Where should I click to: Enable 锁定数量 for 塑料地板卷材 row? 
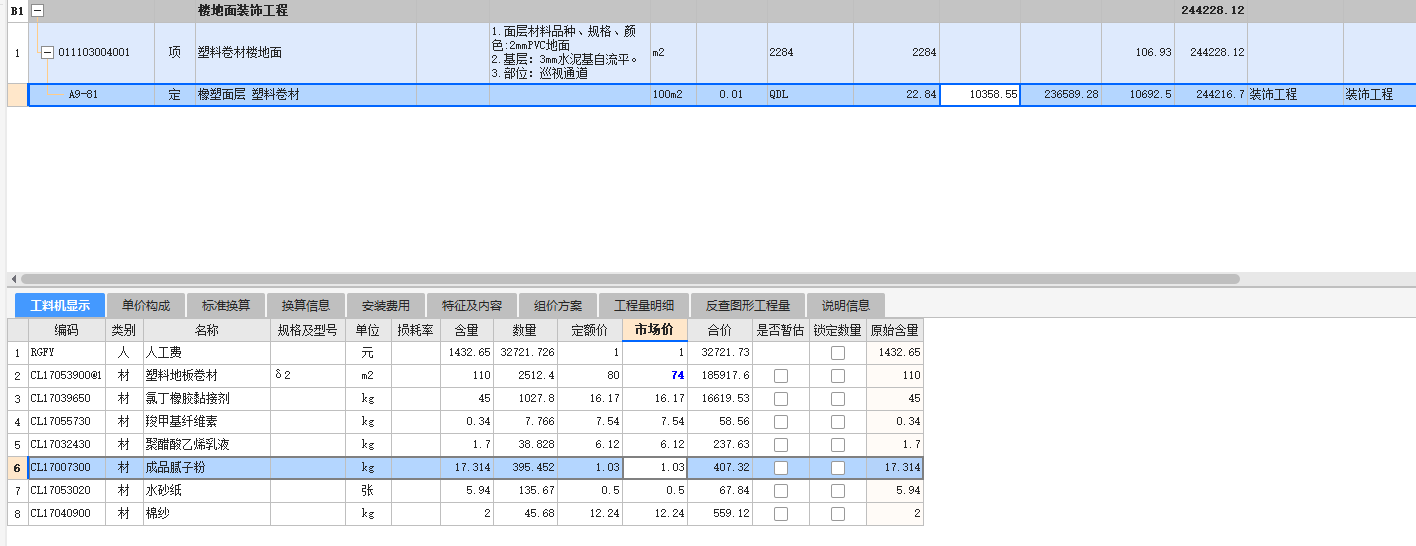click(x=838, y=375)
